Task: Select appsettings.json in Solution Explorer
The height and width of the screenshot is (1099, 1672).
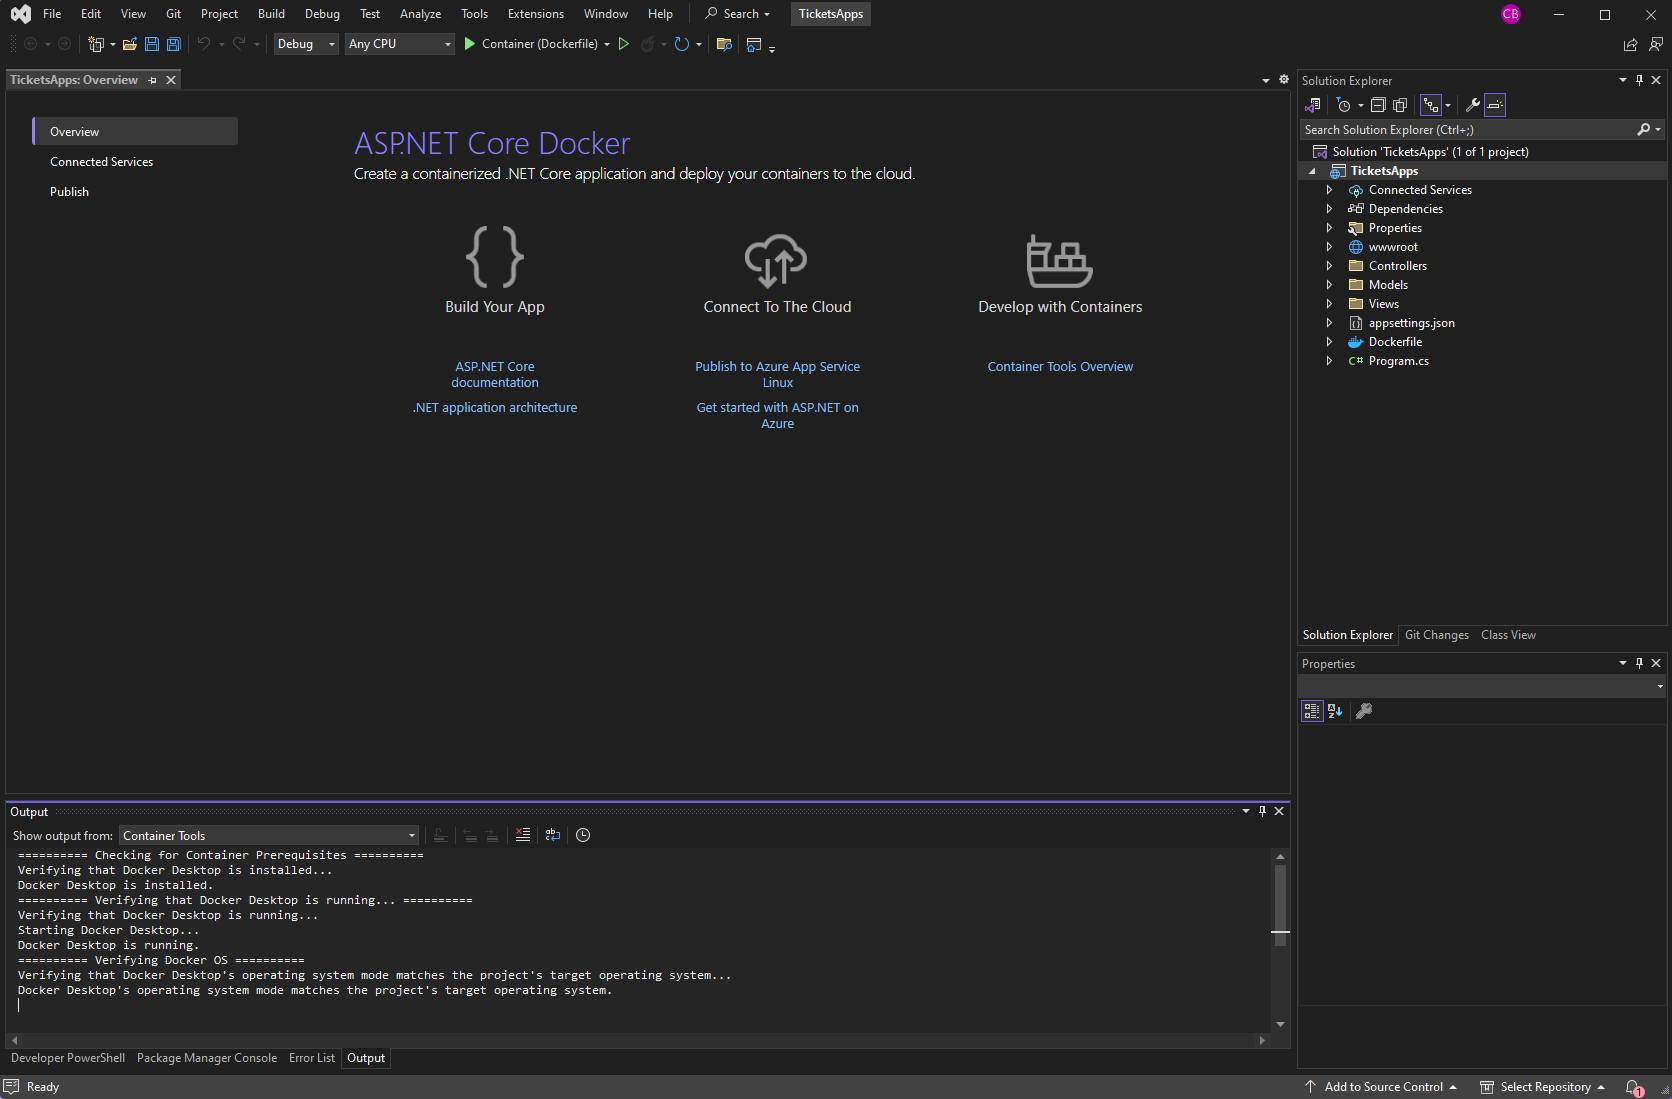Action: (1411, 323)
